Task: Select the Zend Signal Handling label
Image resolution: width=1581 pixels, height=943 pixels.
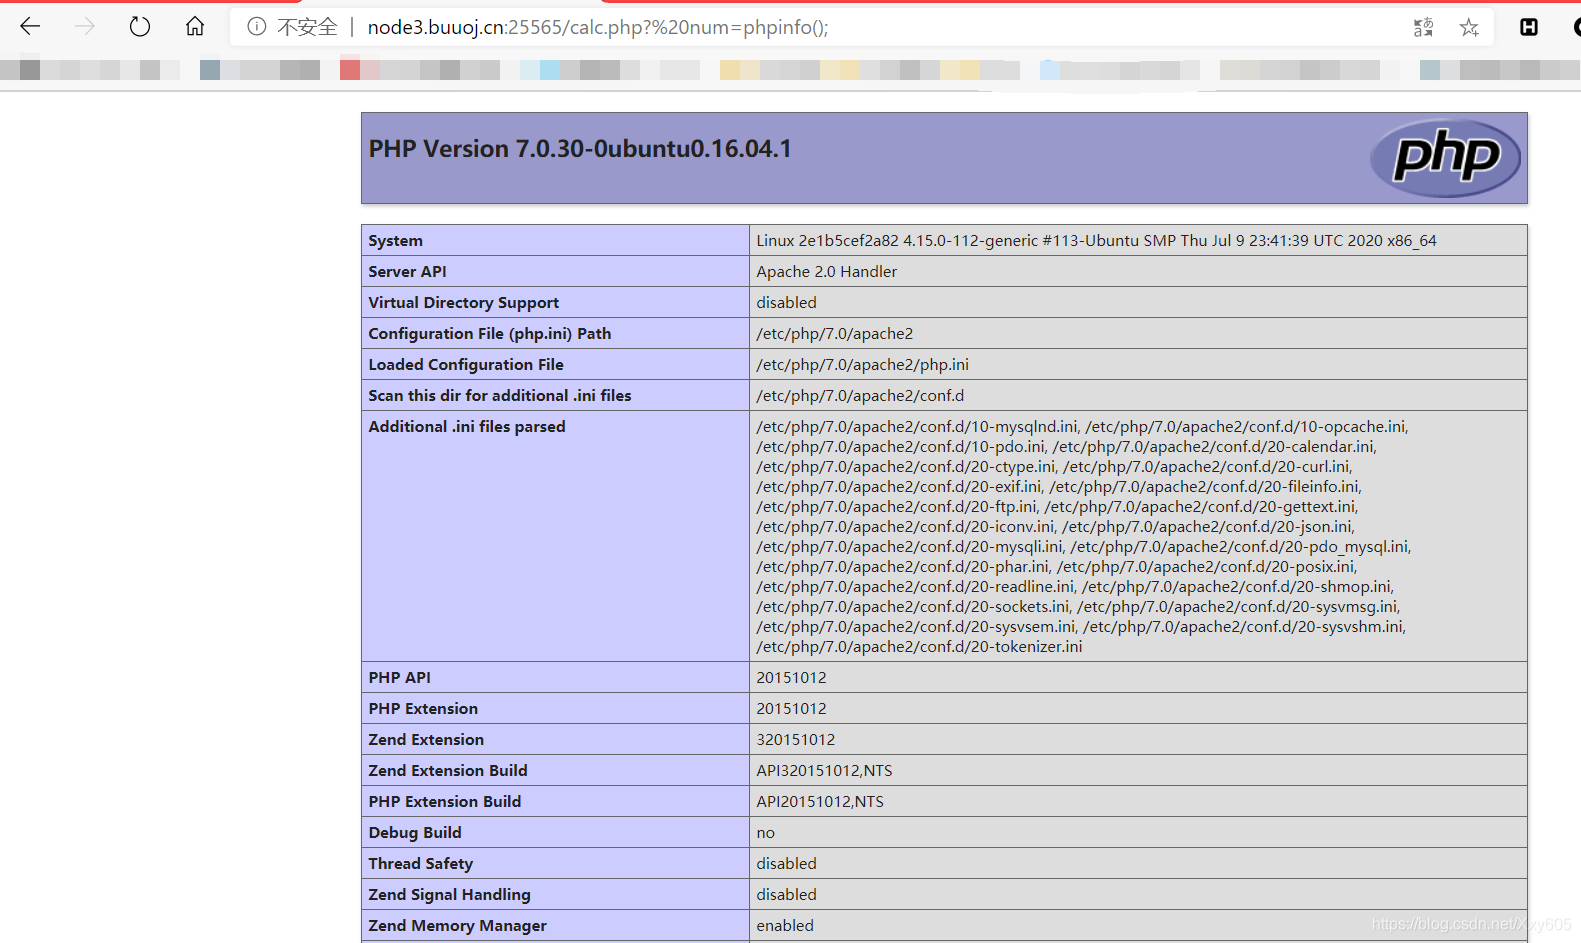Action: point(449,895)
